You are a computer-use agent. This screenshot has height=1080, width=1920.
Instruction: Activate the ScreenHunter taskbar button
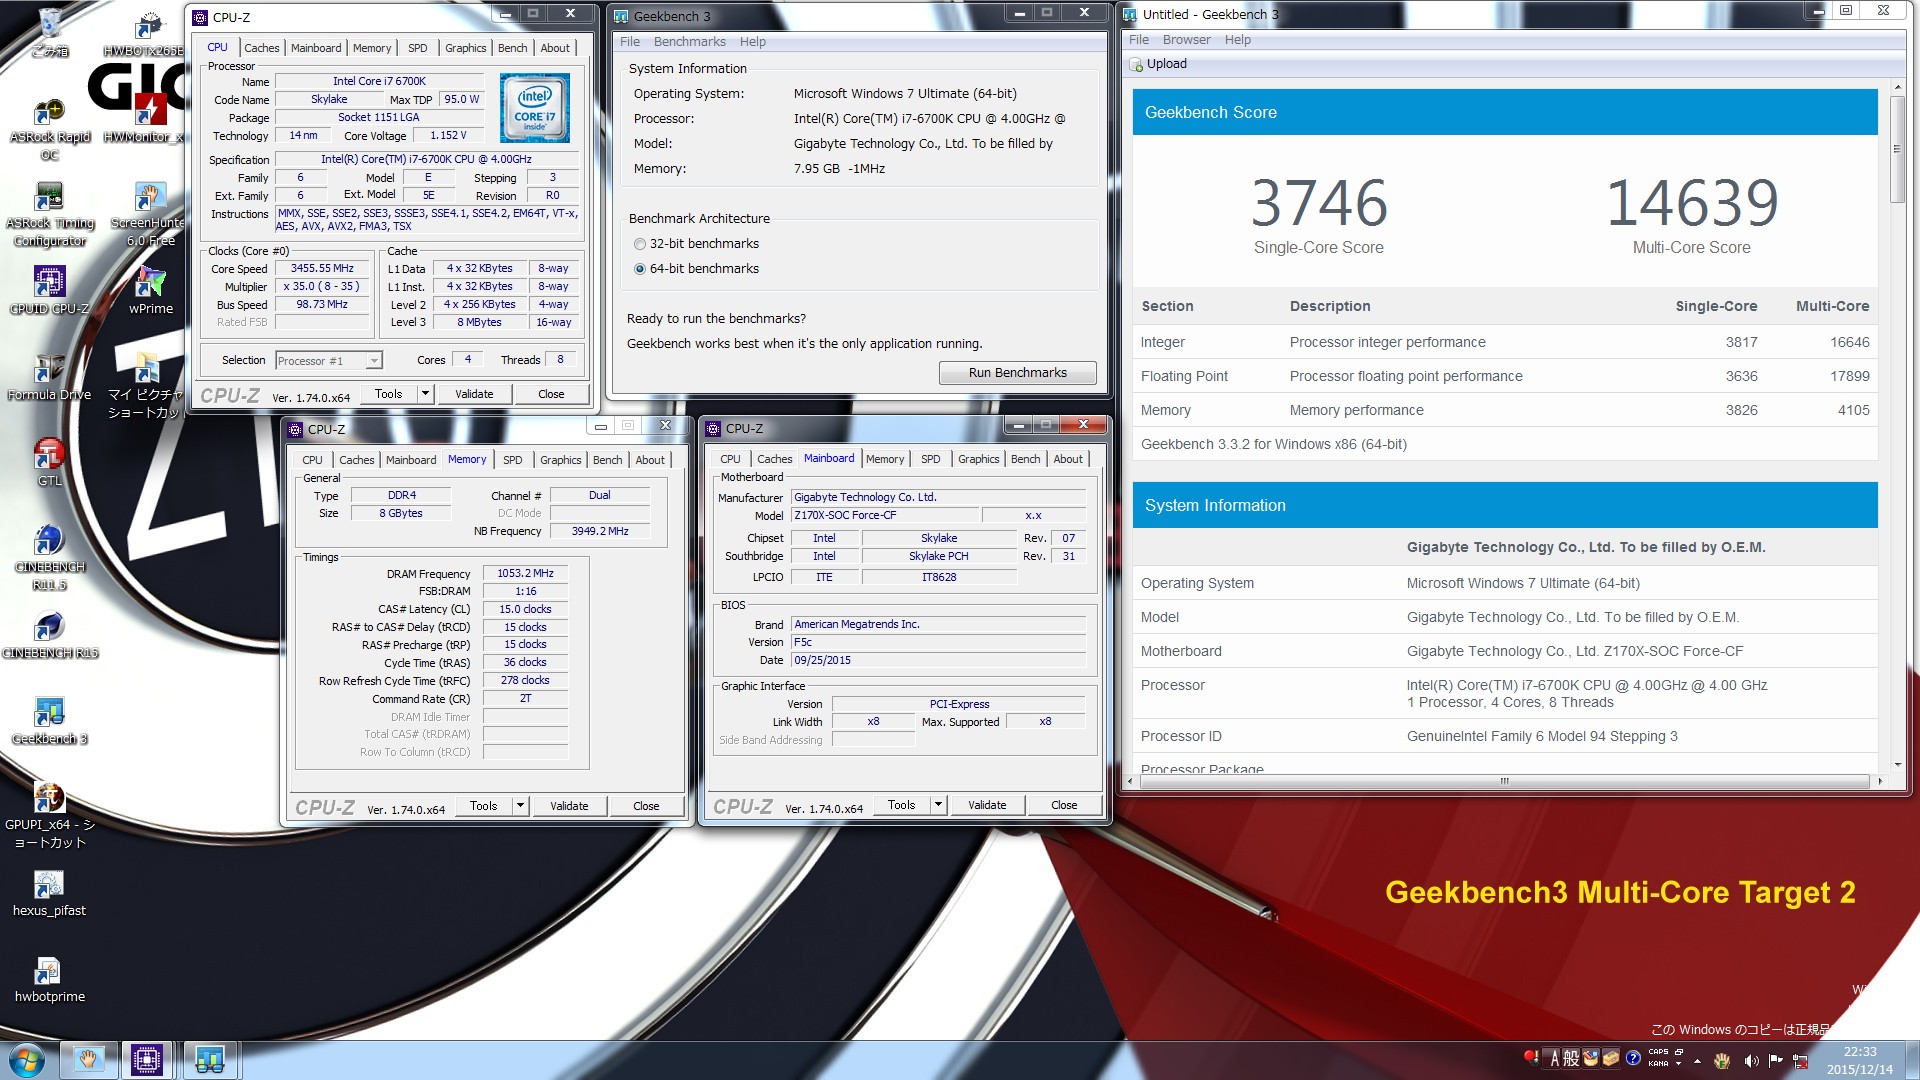click(x=87, y=1059)
